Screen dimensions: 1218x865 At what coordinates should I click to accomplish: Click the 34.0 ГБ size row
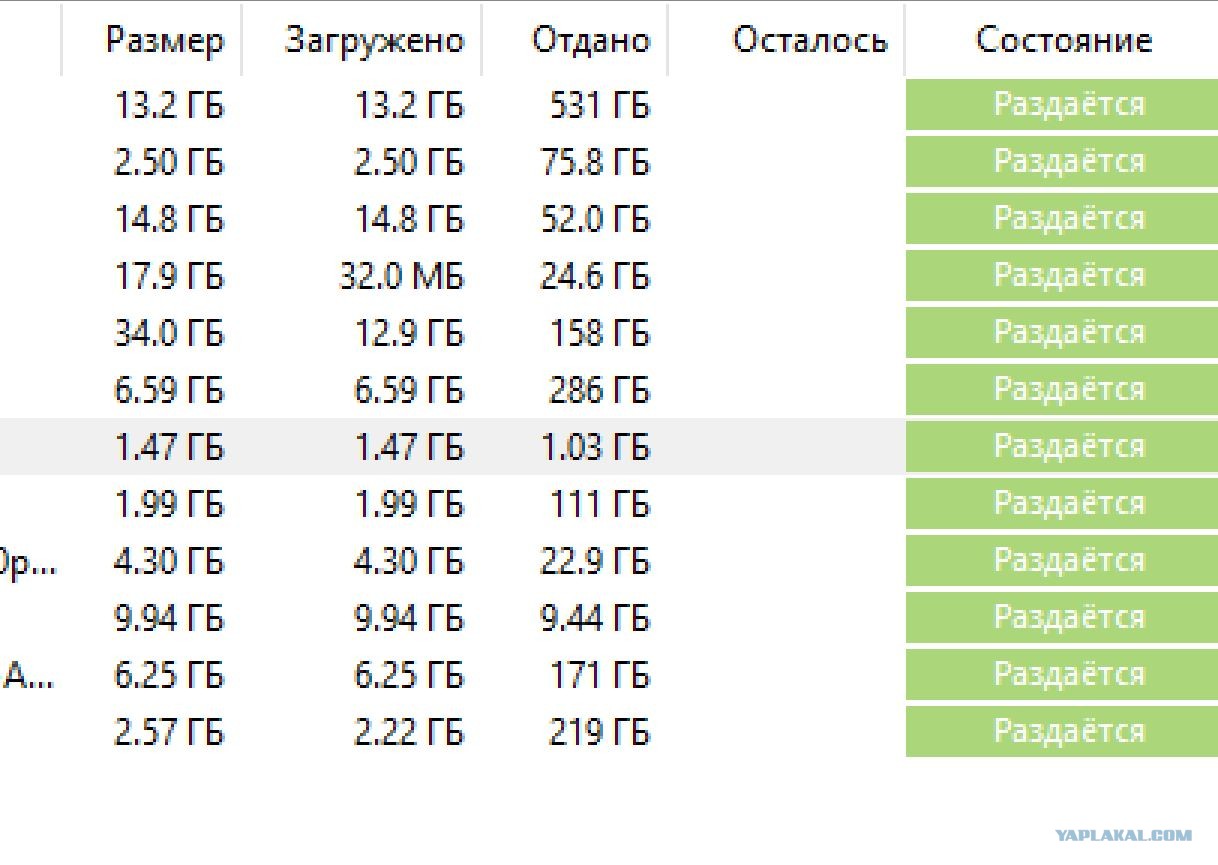pos(609,333)
